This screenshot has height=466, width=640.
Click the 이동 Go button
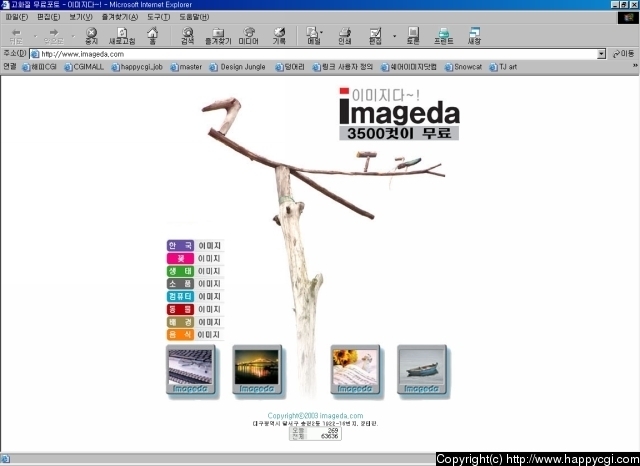pos(623,54)
